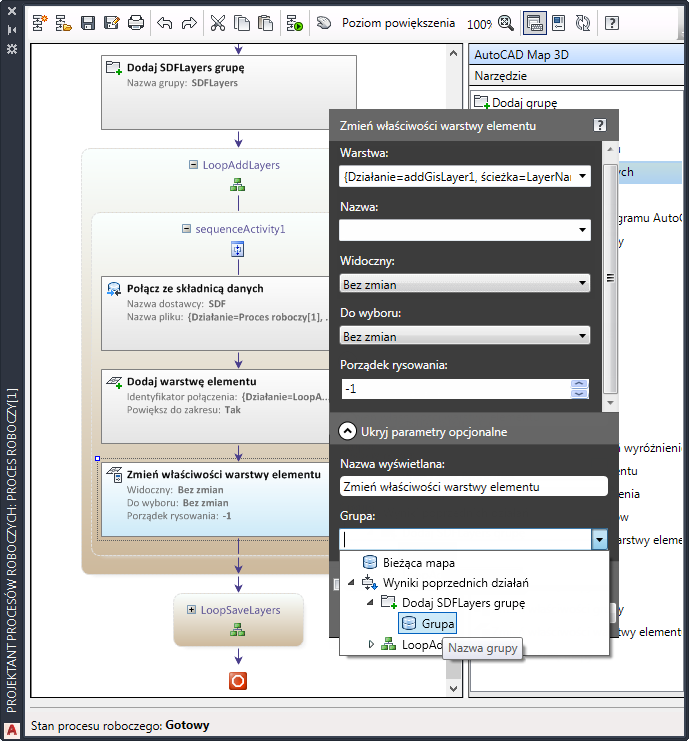Open an existing workflow file
This screenshot has width=689, height=741.
[x=63, y=23]
